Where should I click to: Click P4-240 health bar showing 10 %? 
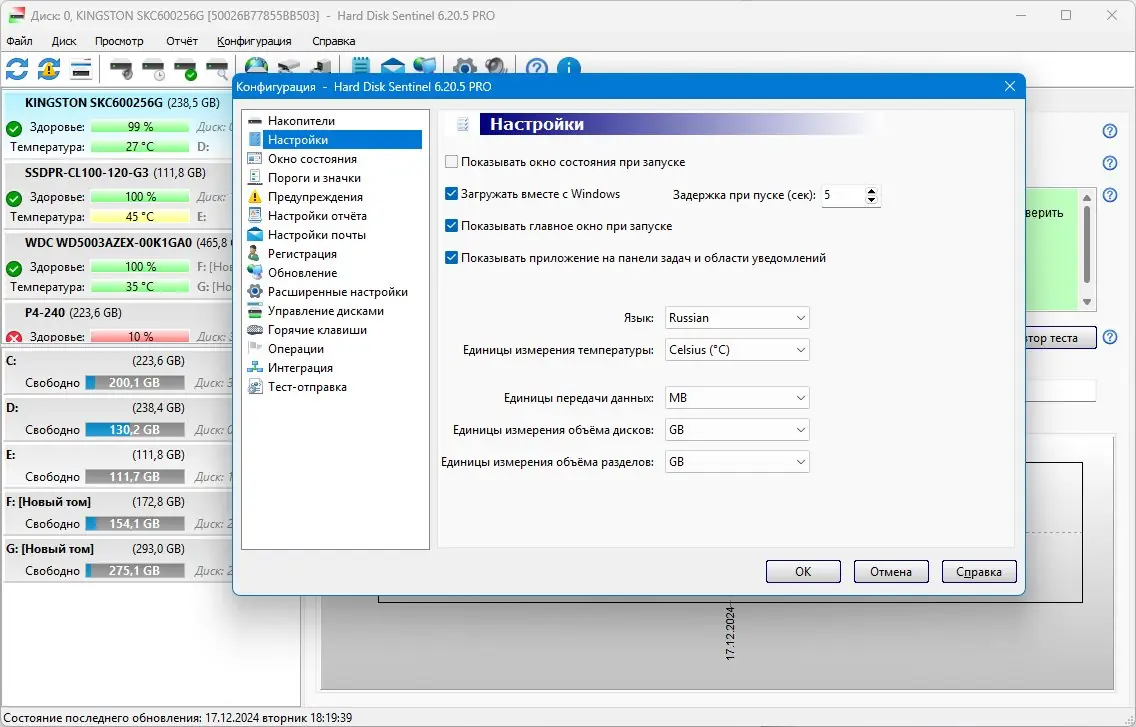[x=140, y=336]
